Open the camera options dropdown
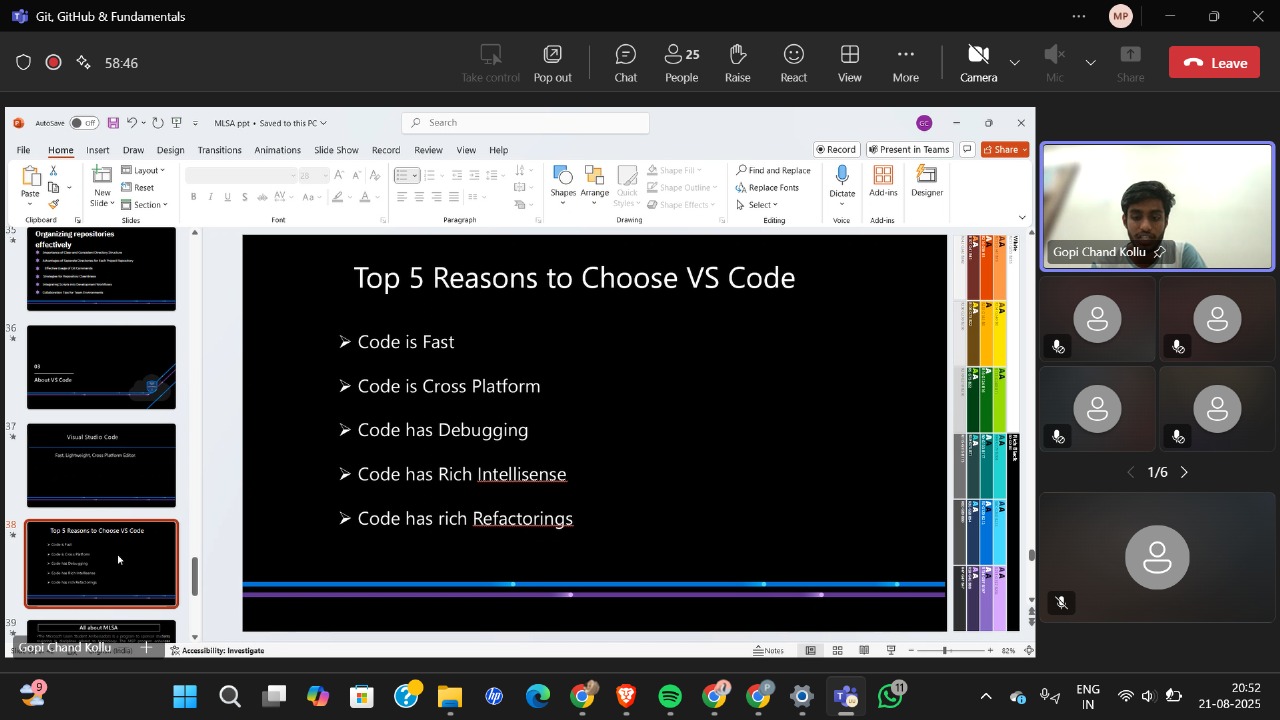1280x720 pixels. coord(1014,62)
